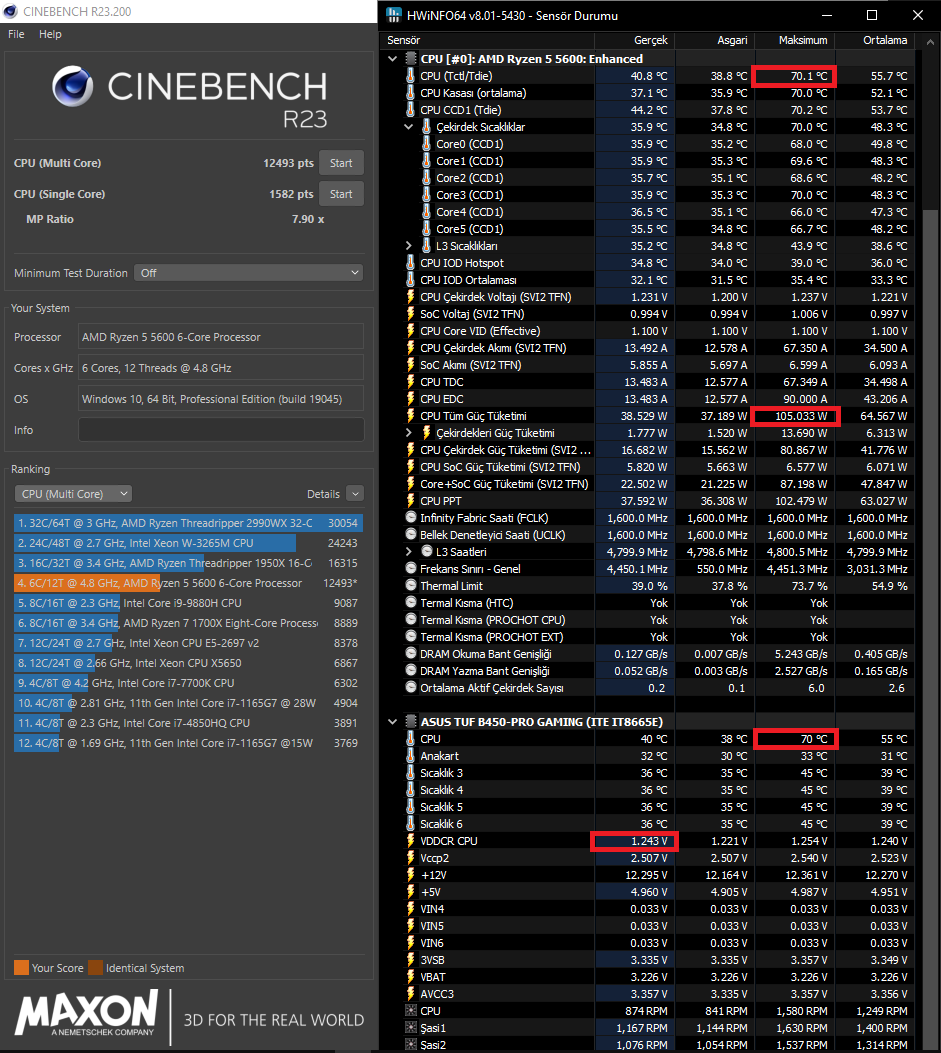Collapse the ASUS TUF B450-PRO GAMING group
The image size is (941, 1053).
393,722
